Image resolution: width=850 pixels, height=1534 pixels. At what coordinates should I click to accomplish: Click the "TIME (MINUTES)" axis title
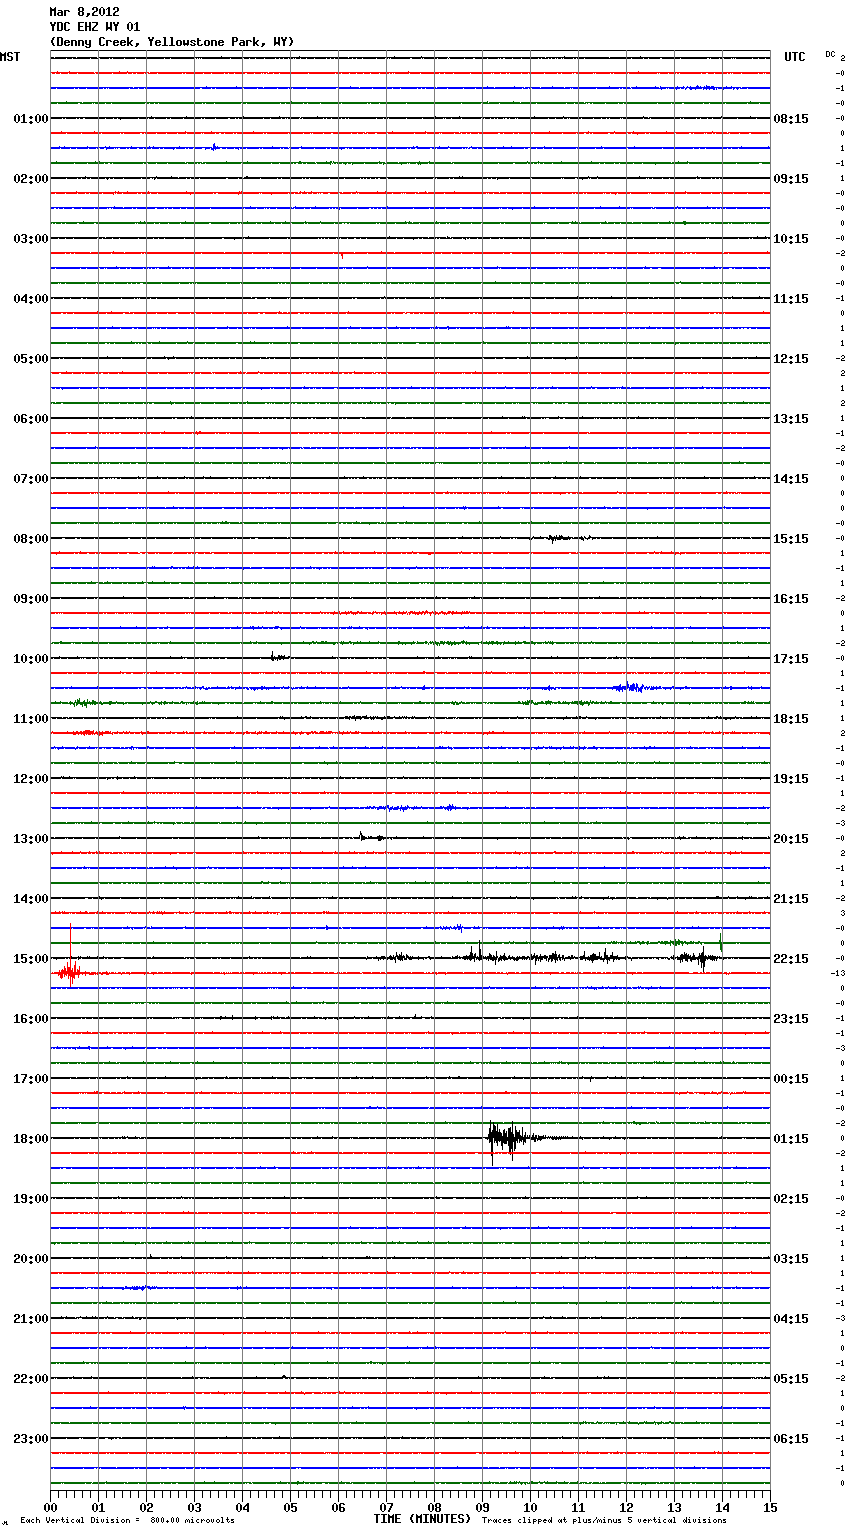pos(422,1519)
